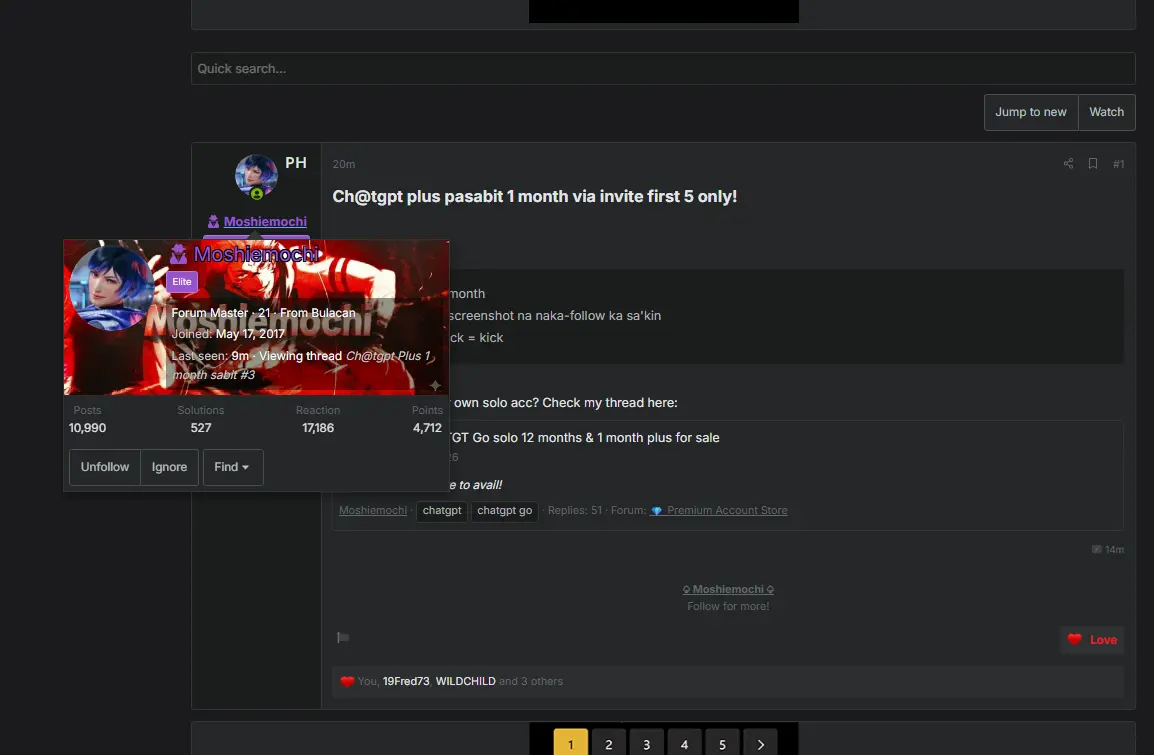Click the thread title 'Ch@tgpt plus pasabit'
The width and height of the screenshot is (1154, 755).
point(535,196)
